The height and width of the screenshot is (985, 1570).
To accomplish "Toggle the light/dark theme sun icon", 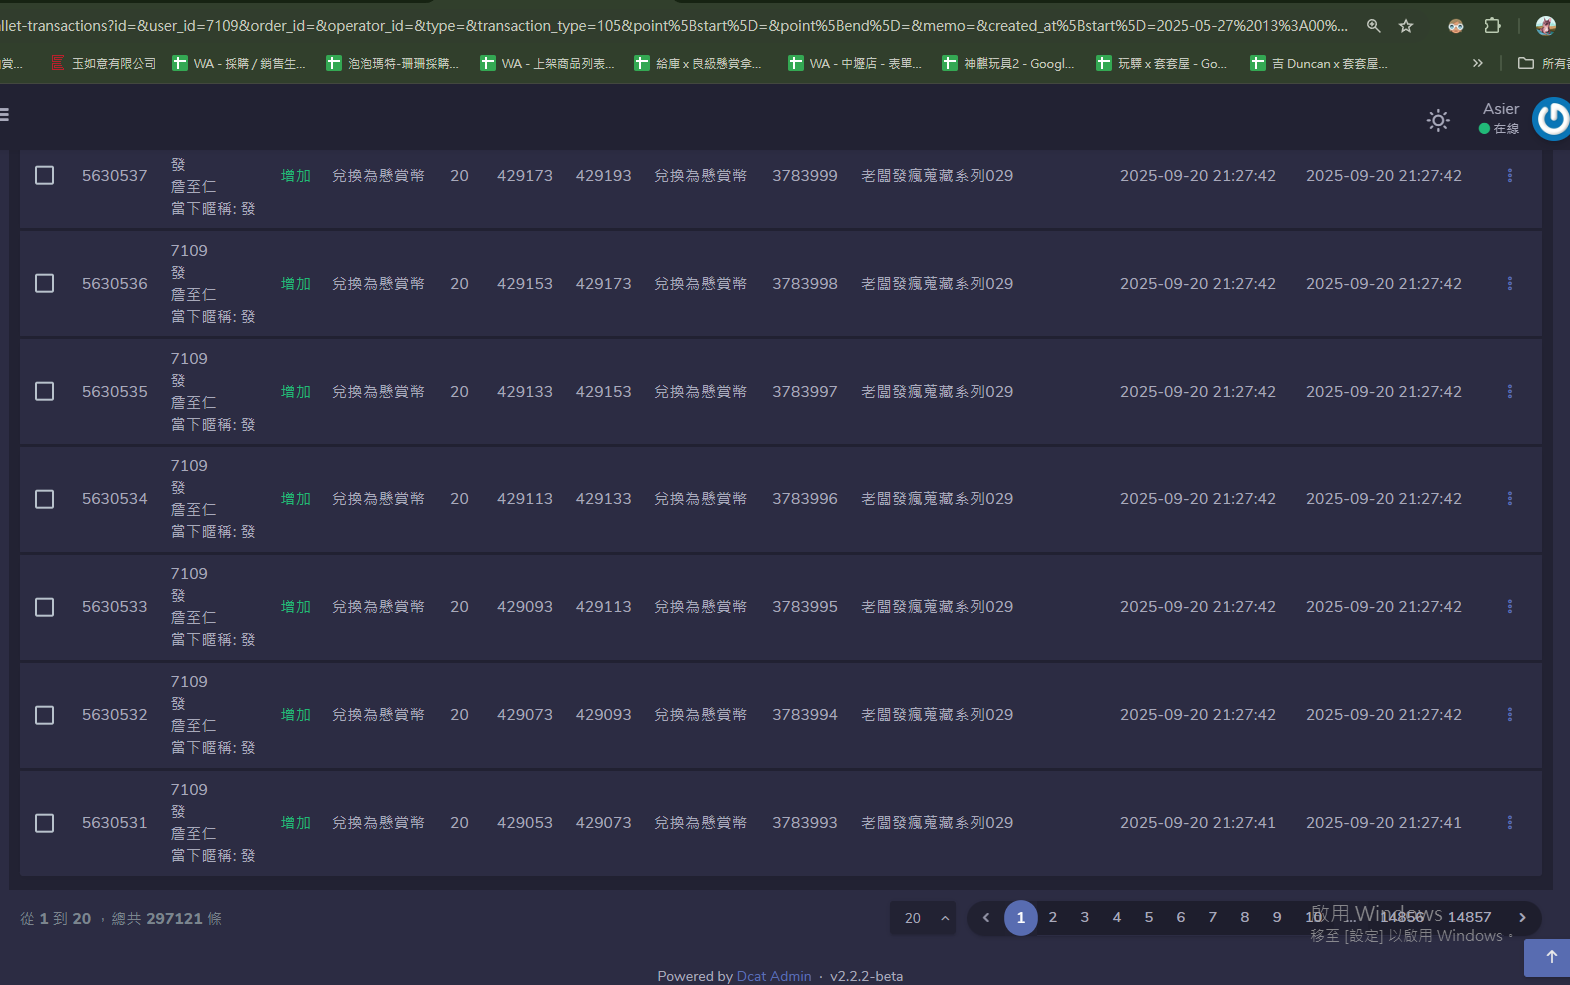I will (x=1438, y=121).
